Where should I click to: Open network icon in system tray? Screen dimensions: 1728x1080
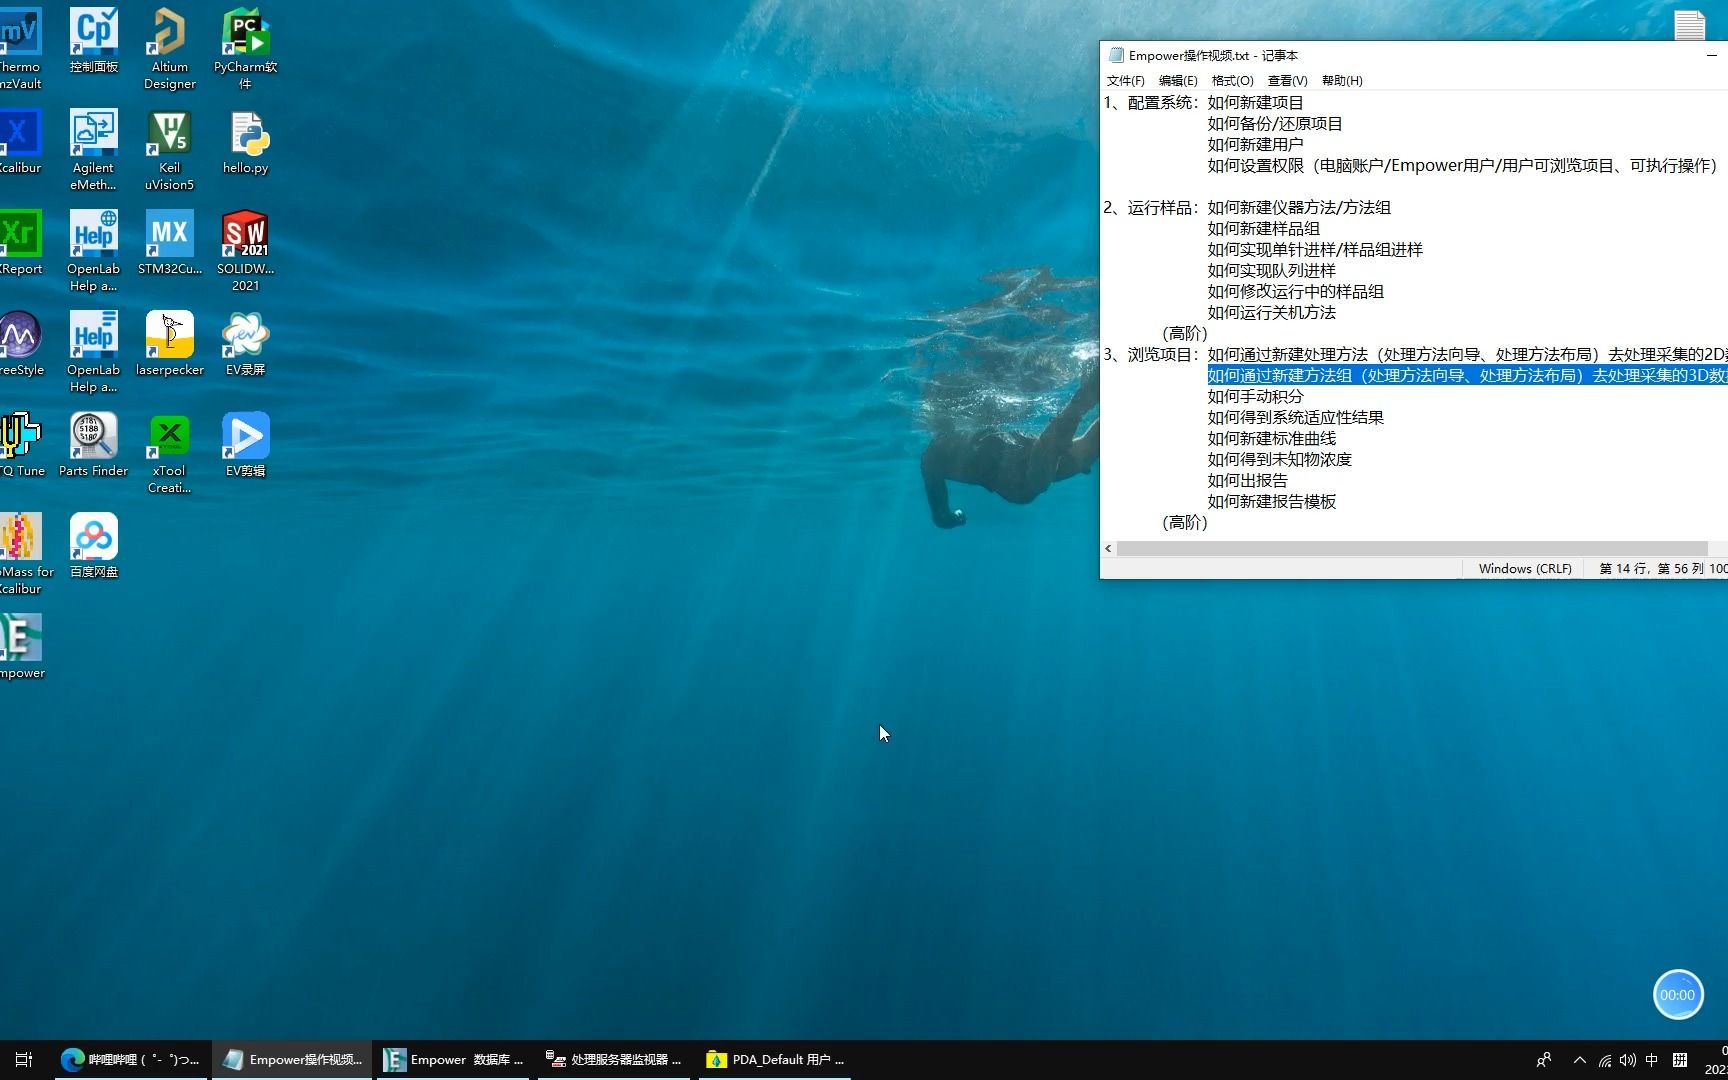tap(1604, 1060)
